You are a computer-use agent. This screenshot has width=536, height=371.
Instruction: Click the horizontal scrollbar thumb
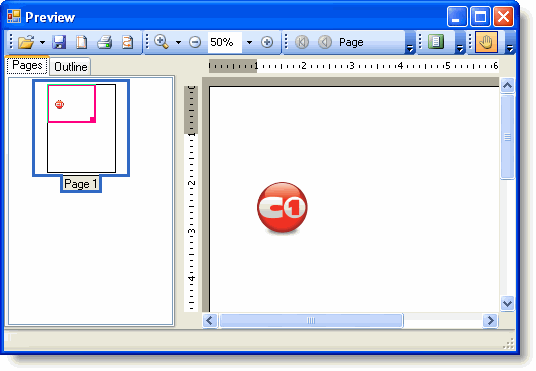tap(311, 321)
